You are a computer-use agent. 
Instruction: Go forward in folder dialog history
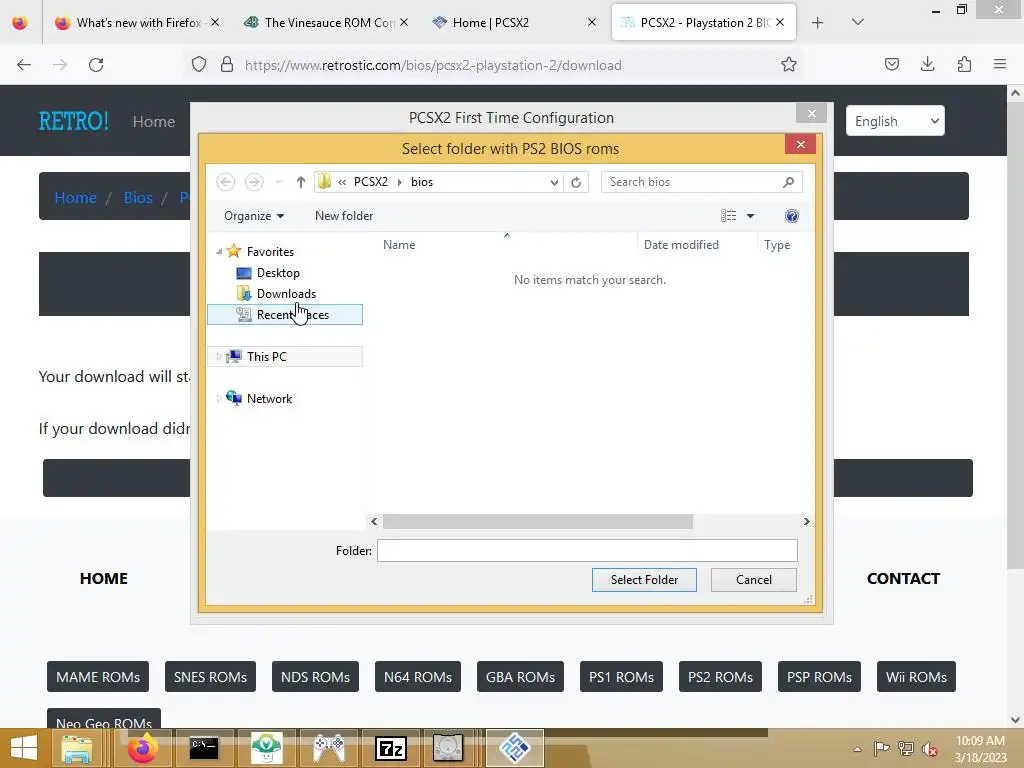[254, 182]
